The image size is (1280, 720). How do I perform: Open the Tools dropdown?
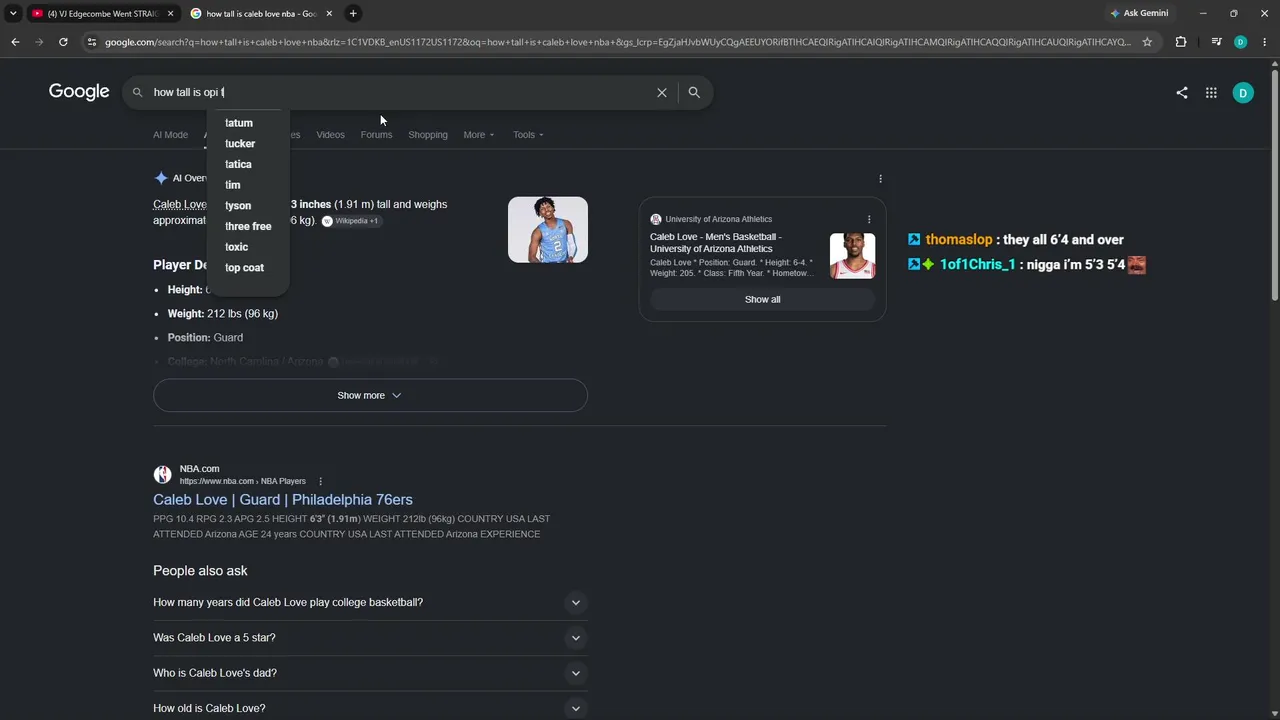pos(528,135)
